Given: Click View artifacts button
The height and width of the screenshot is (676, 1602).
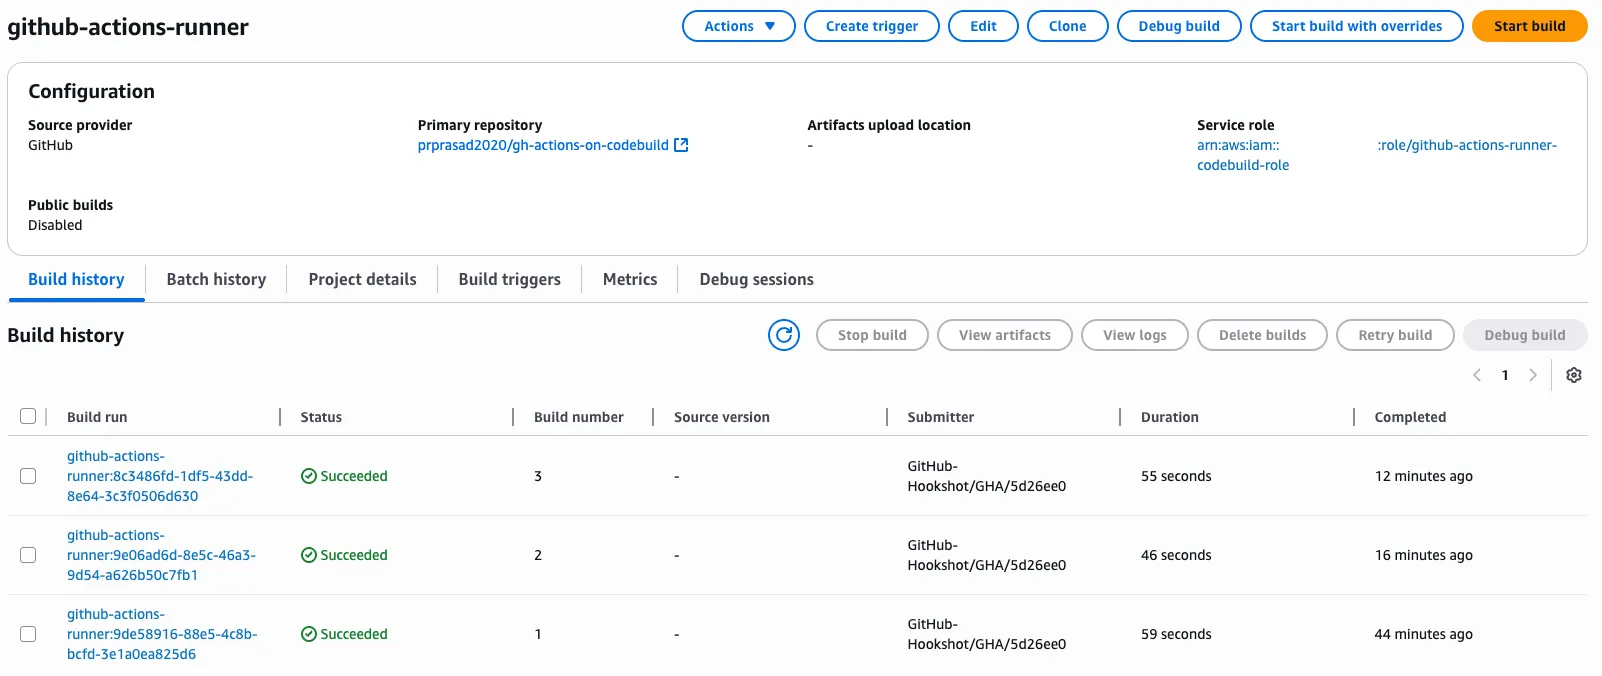Looking at the screenshot, I should tap(1004, 335).
